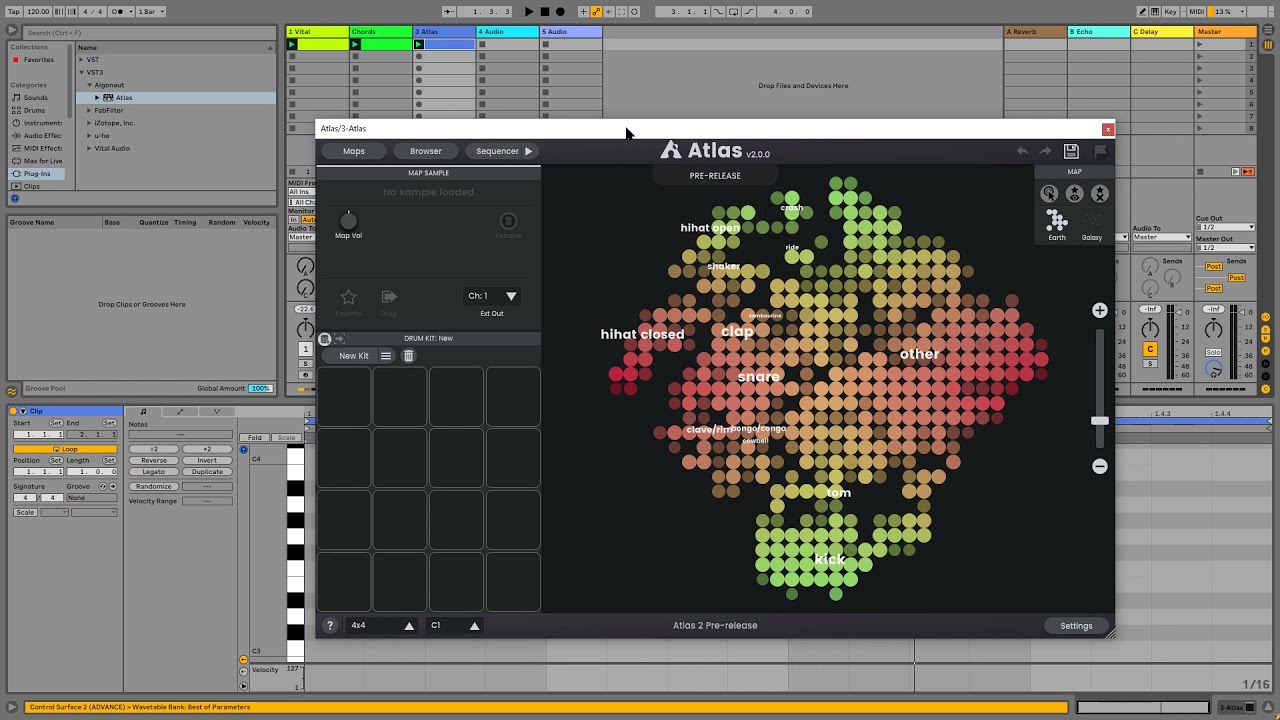This screenshot has height=720, width=1280.
Task: Open the New Kit hamburger menu
Action: coord(386,356)
